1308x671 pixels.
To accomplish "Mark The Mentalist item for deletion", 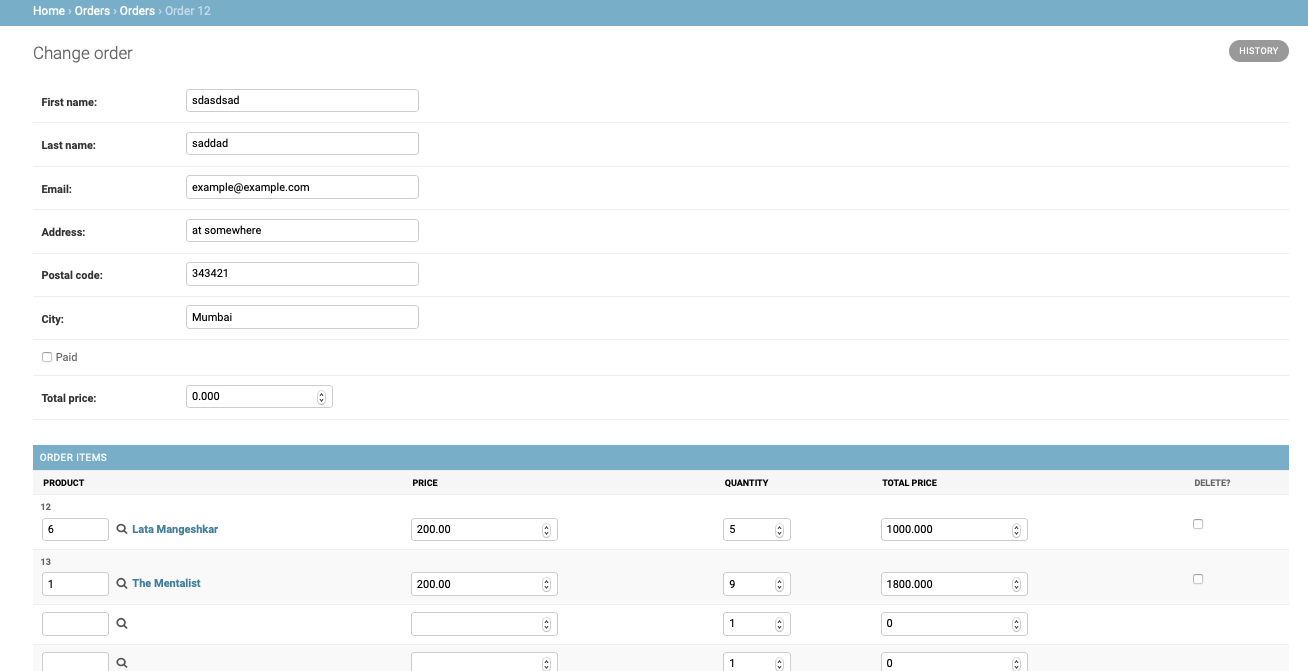I will click(1198, 579).
